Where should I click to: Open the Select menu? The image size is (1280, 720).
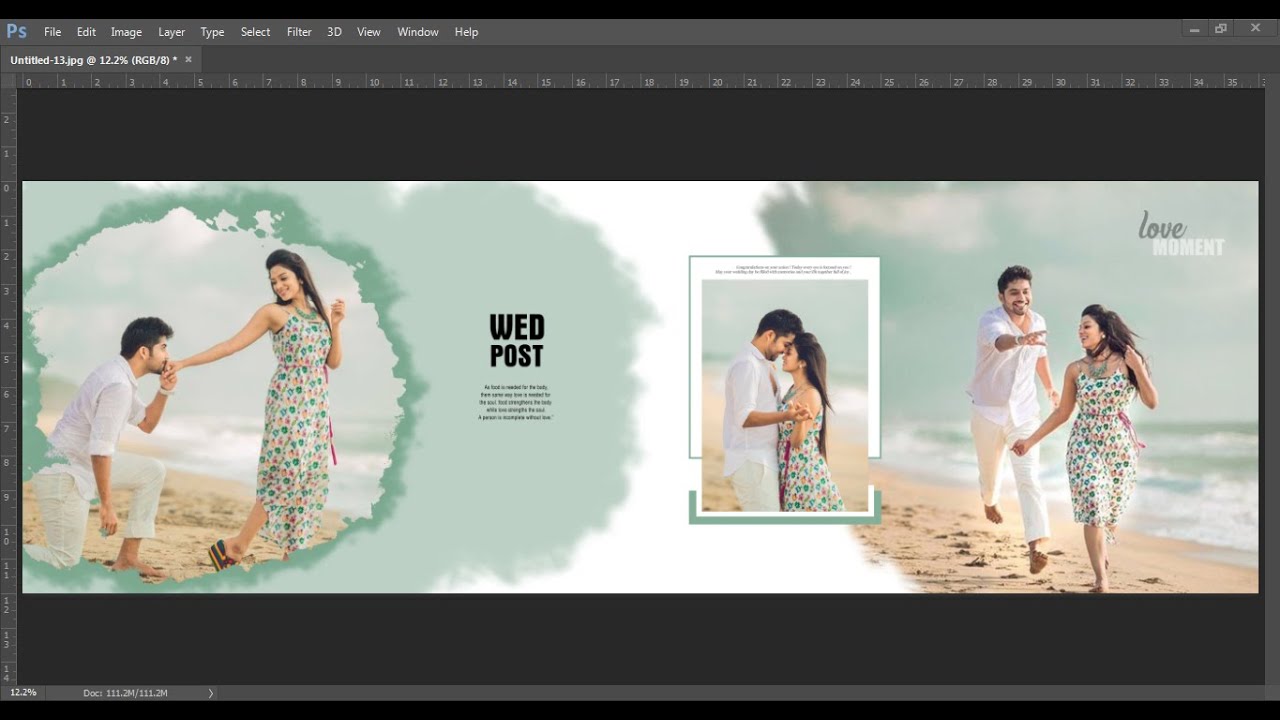click(255, 32)
